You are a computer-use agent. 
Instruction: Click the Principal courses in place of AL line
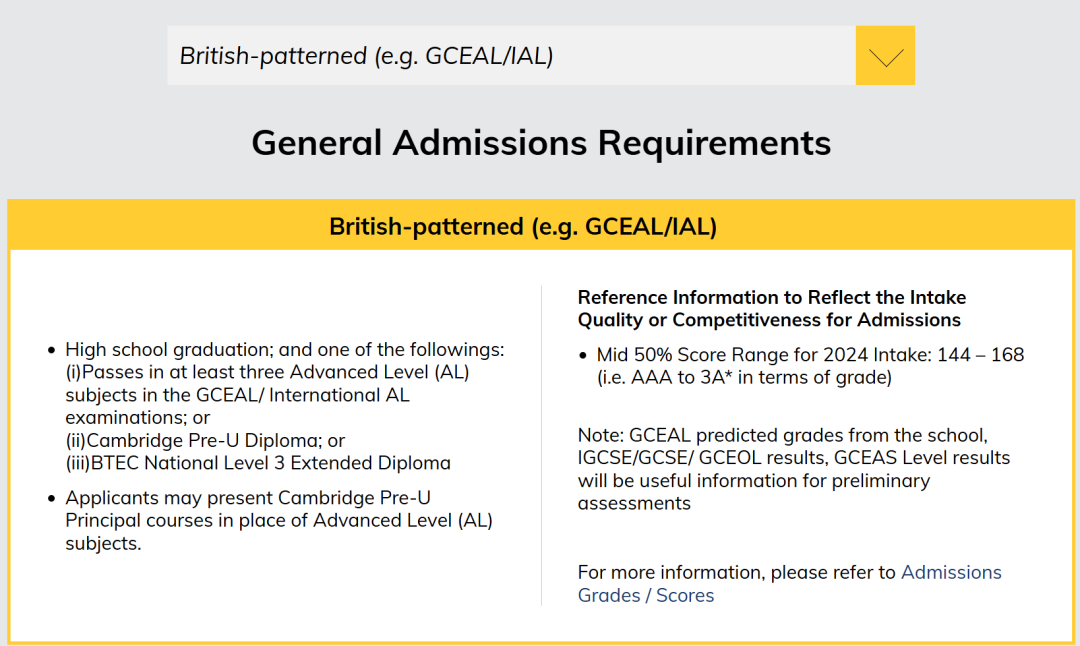click(279, 520)
